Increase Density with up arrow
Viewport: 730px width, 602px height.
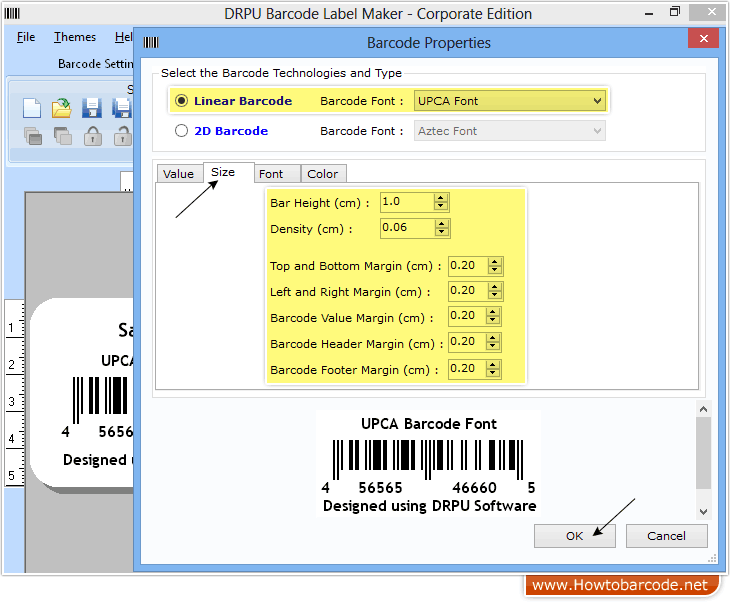point(441,224)
